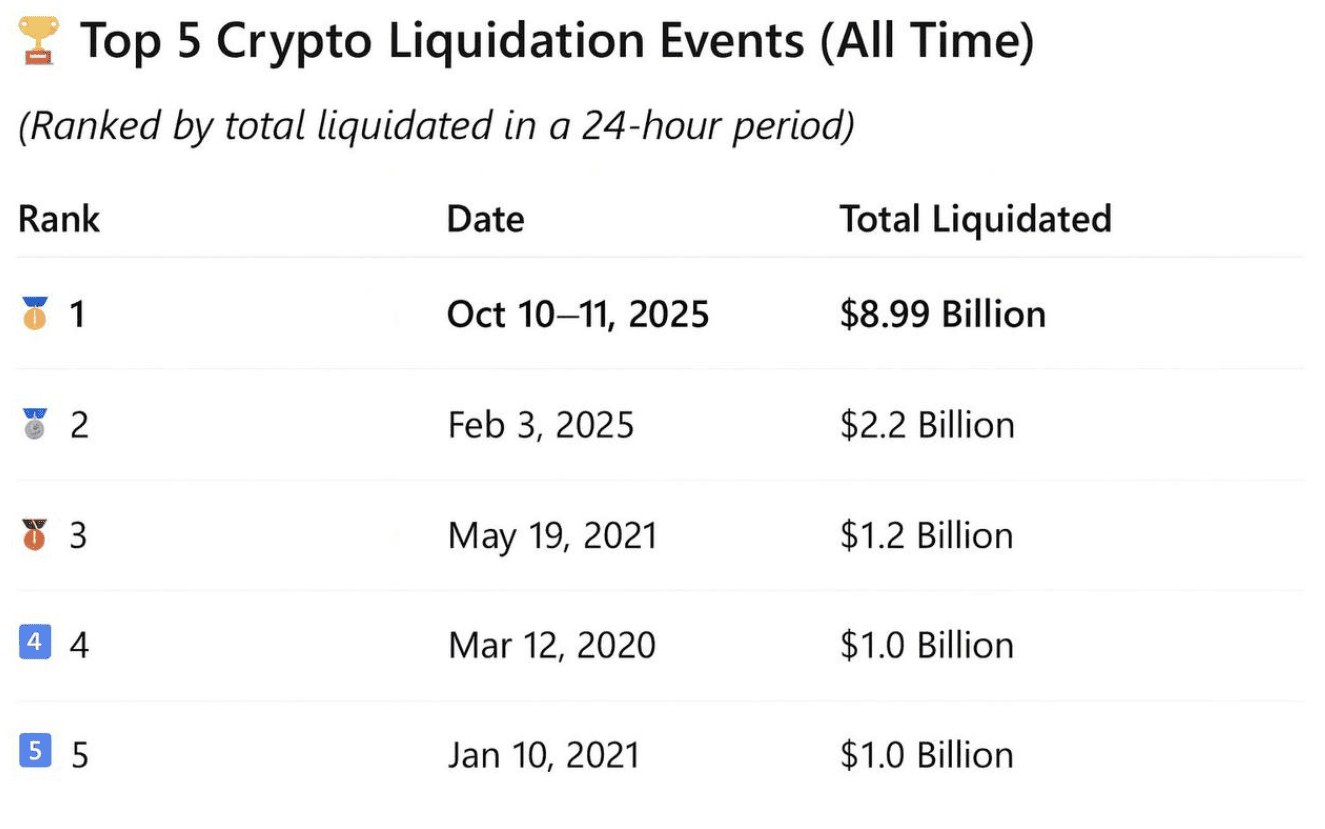Click the blue number 4 badge icon
Screen dimensions: 1325x829
[x=34, y=642]
